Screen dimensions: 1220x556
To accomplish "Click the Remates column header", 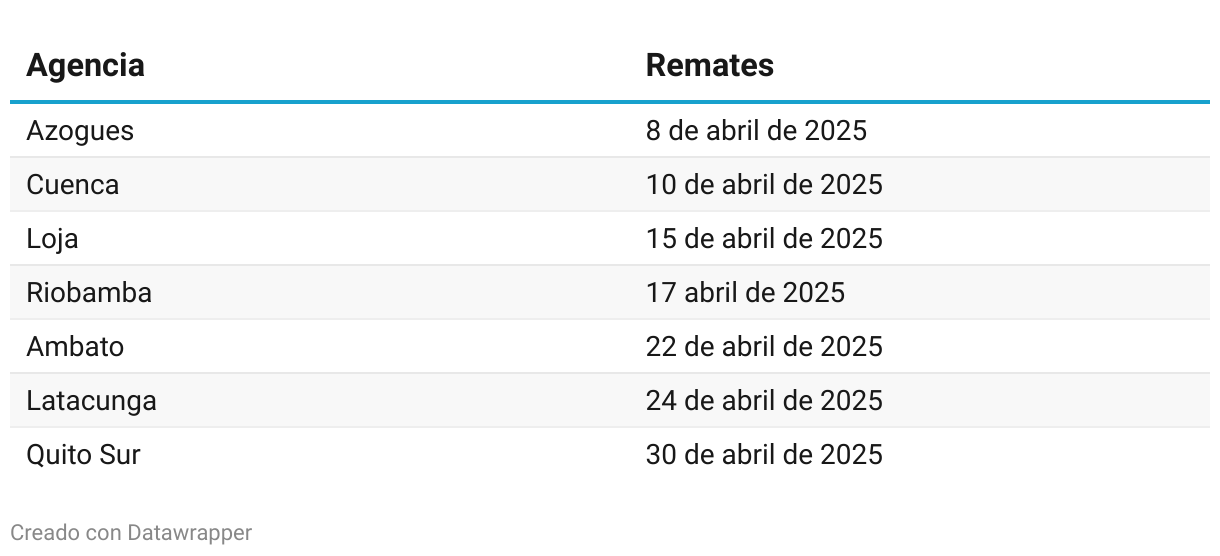I will [x=709, y=65].
